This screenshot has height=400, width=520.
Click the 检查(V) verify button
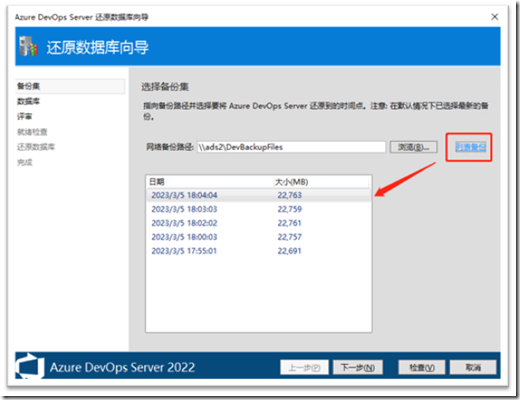click(422, 367)
